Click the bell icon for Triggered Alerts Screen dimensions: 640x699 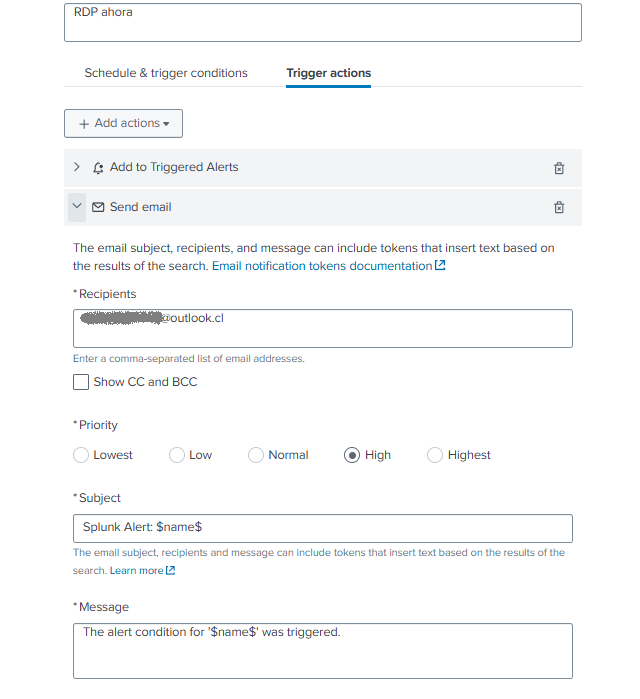coord(98,168)
